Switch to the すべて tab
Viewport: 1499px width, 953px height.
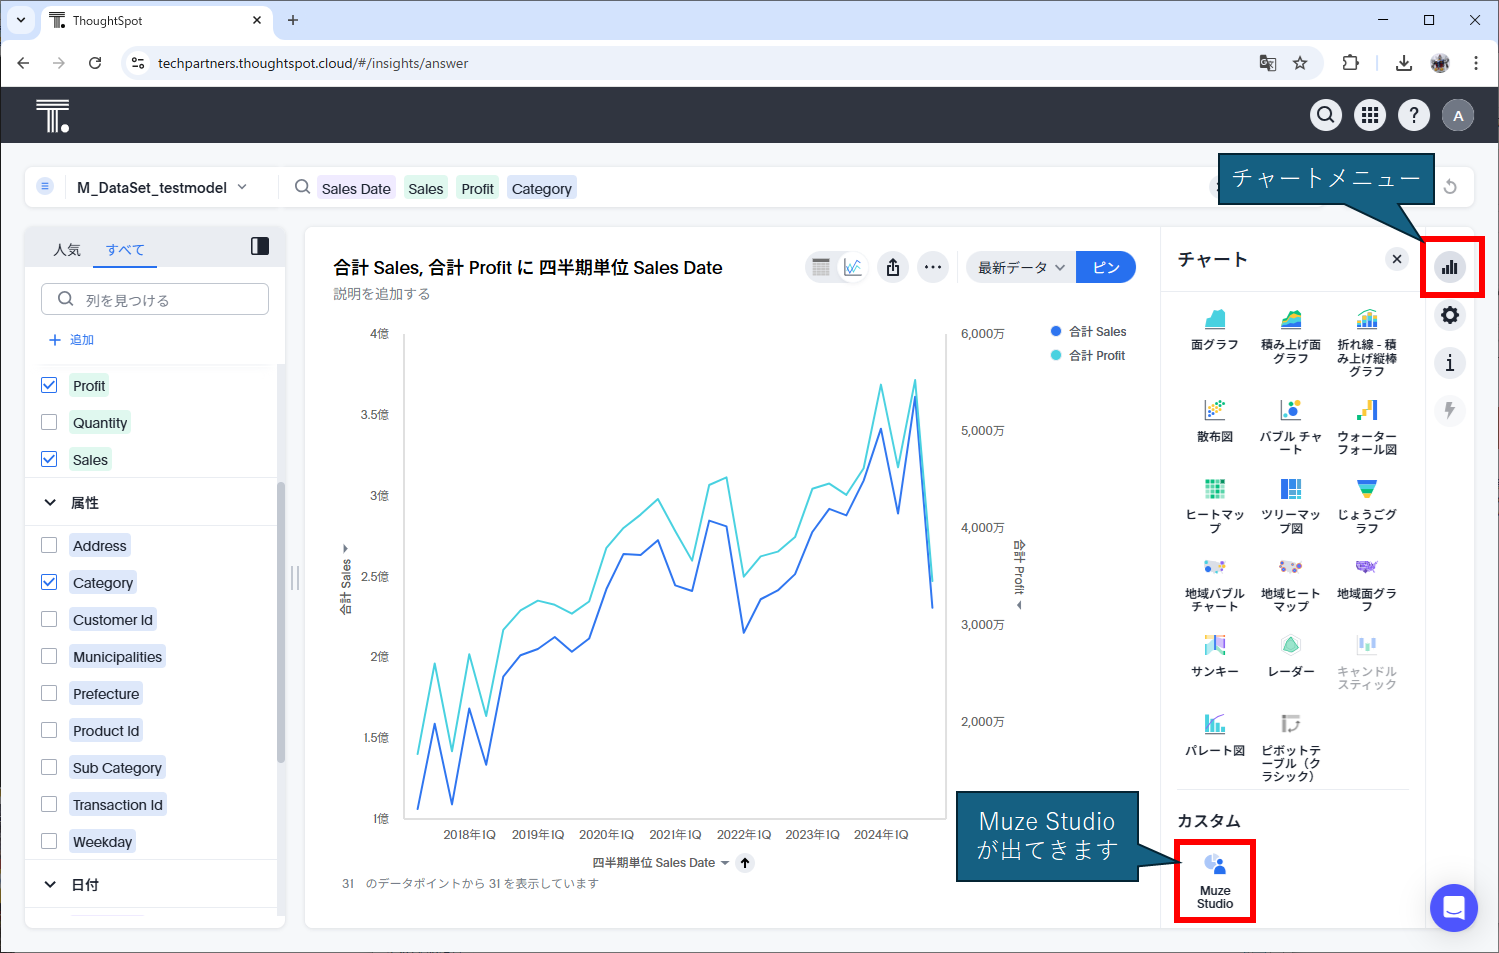pyautogui.click(x=125, y=250)
